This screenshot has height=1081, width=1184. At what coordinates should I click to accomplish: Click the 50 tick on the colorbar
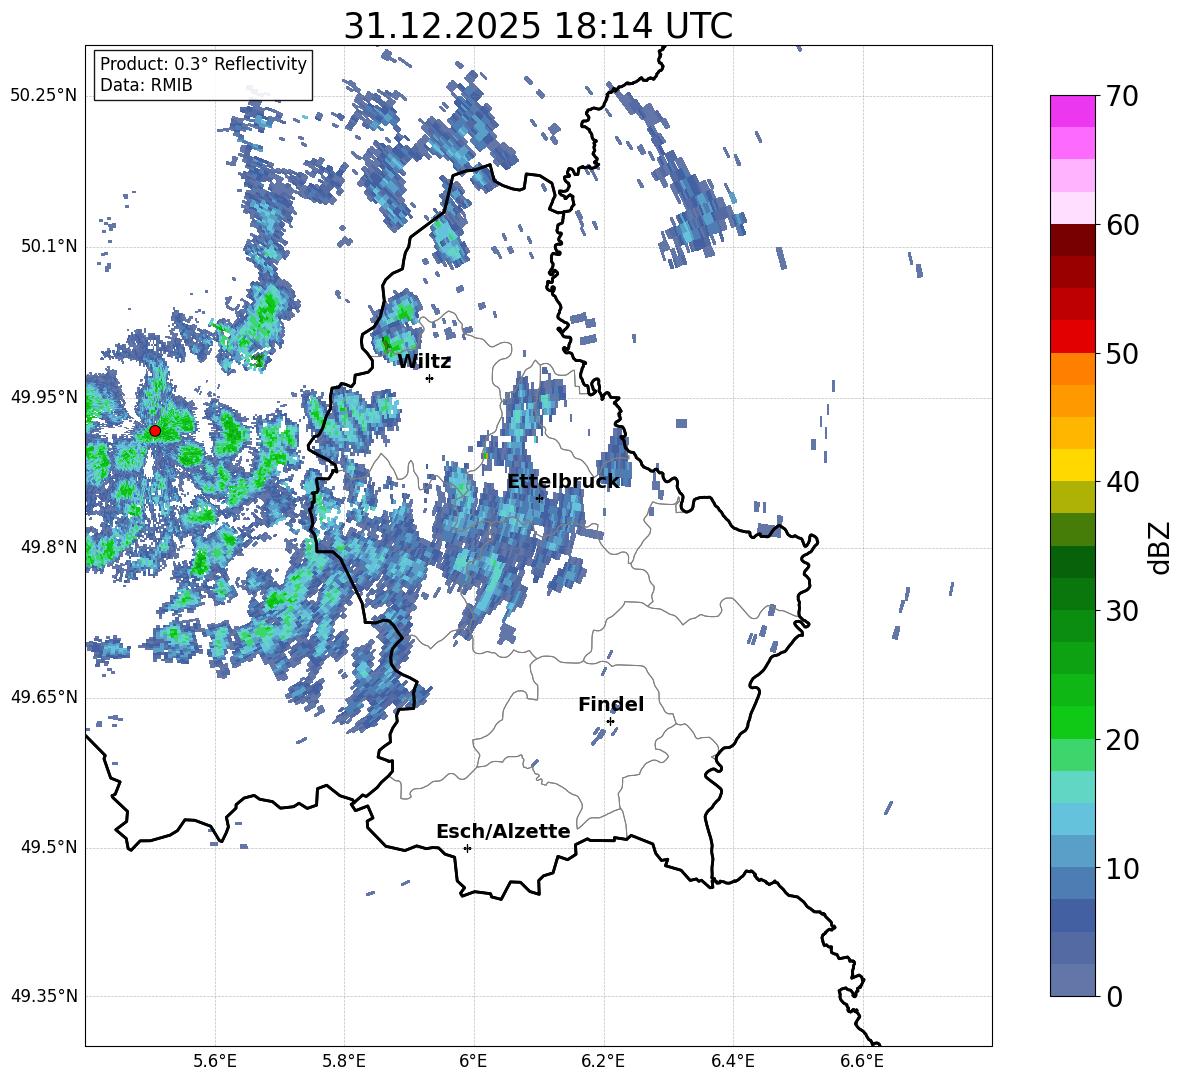coord(1122,353)
